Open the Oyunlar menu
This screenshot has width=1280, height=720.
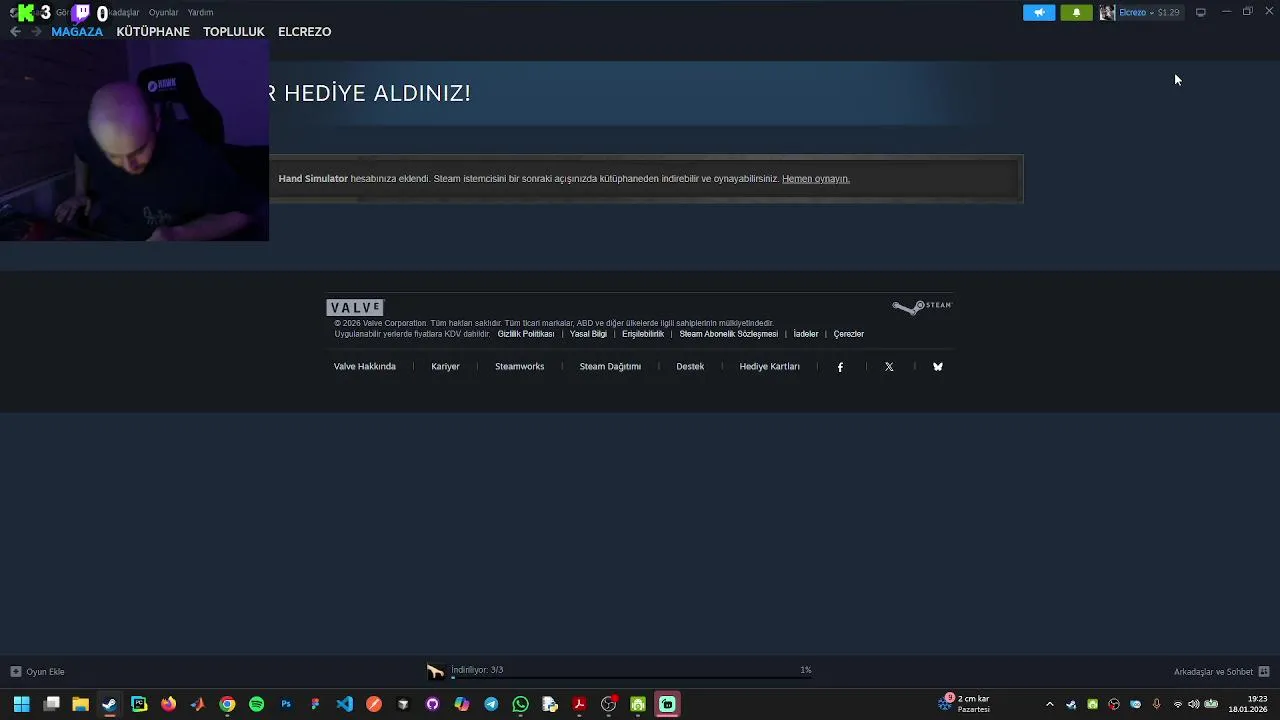(x=163, y=13)
